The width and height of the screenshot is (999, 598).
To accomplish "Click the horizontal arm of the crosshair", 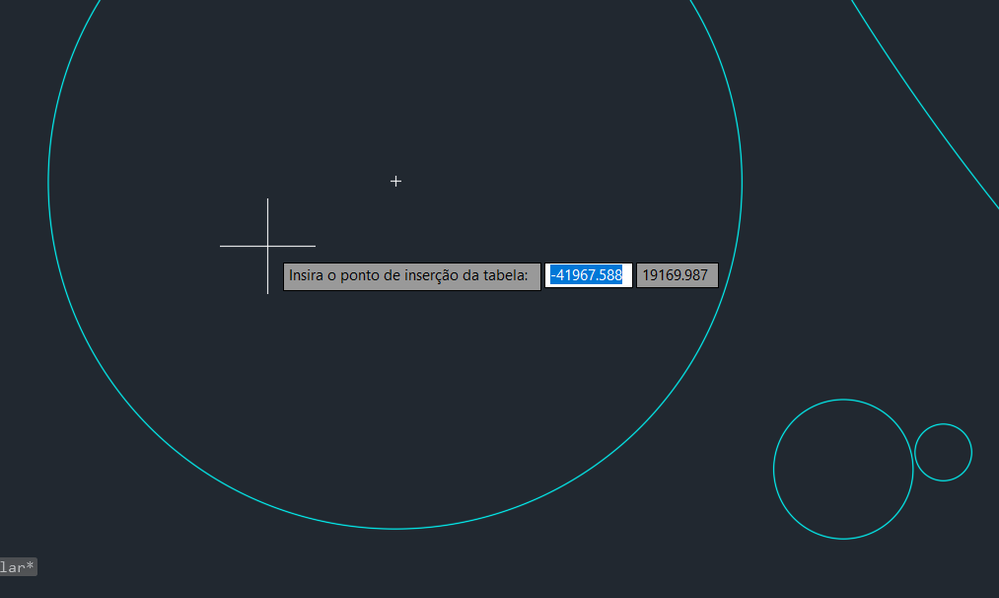I will pyautogui.click(x=293, y=246).
